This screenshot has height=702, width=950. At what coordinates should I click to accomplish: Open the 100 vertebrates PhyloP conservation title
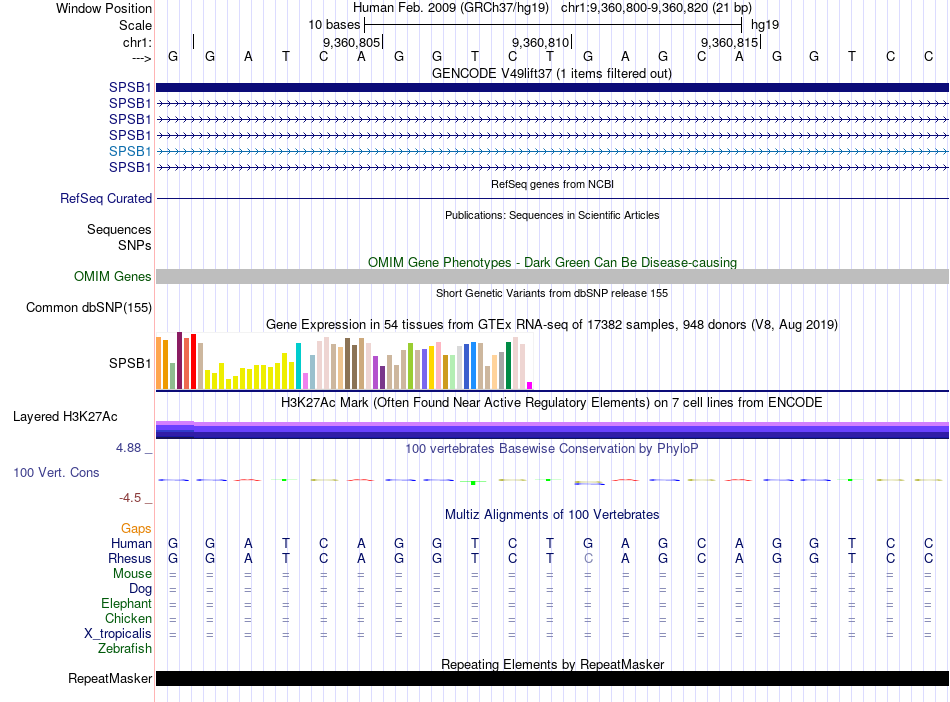coord(552,449)
